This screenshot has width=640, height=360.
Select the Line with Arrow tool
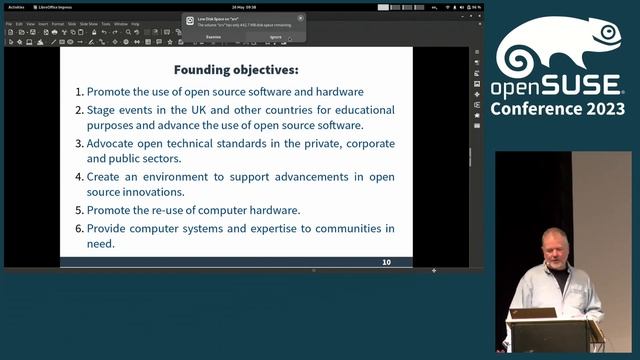pos(80,42)
